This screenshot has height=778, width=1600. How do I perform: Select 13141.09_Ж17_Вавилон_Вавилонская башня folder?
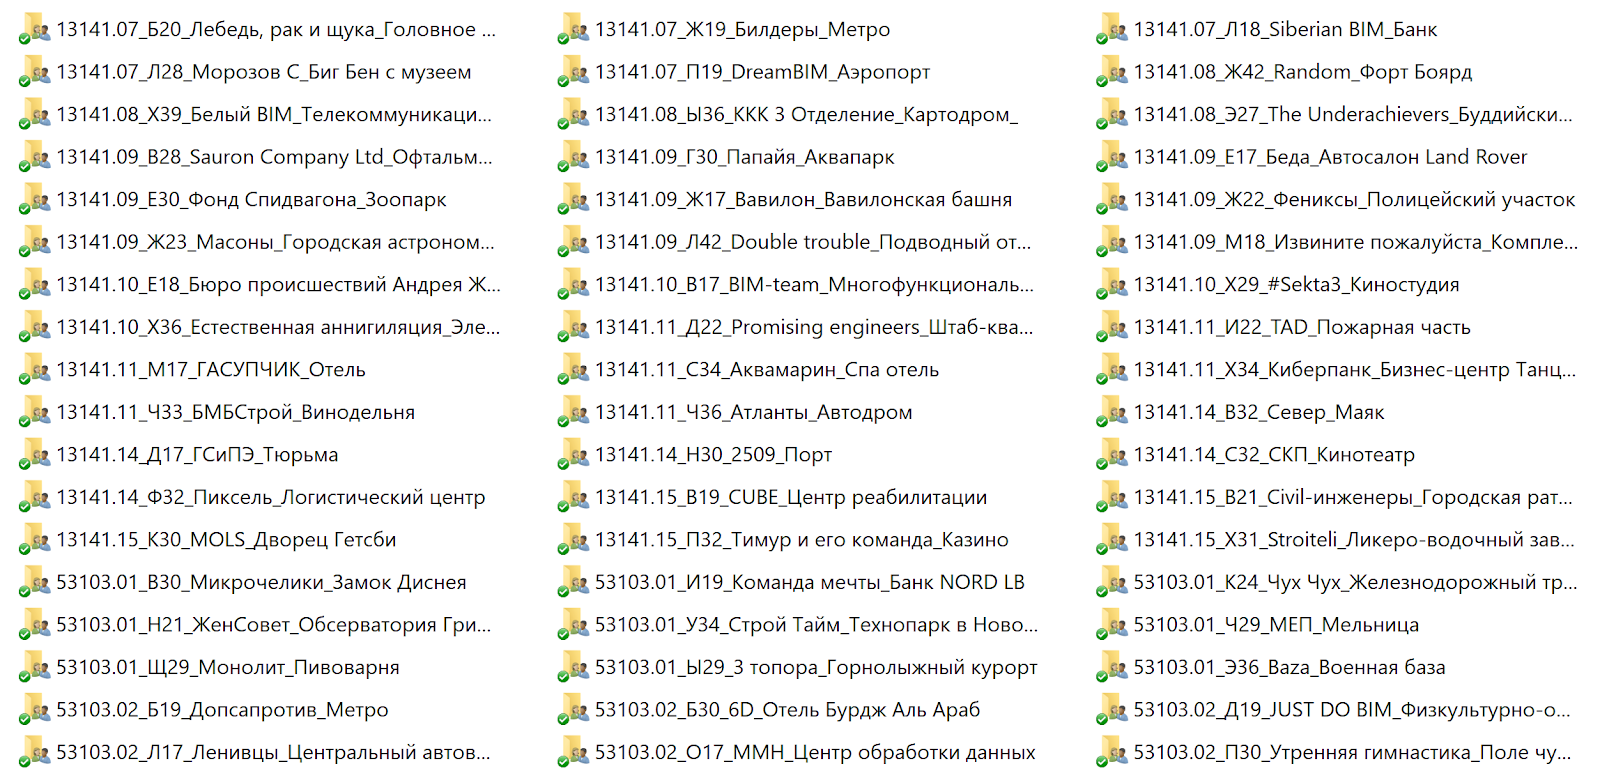(803, 200)
